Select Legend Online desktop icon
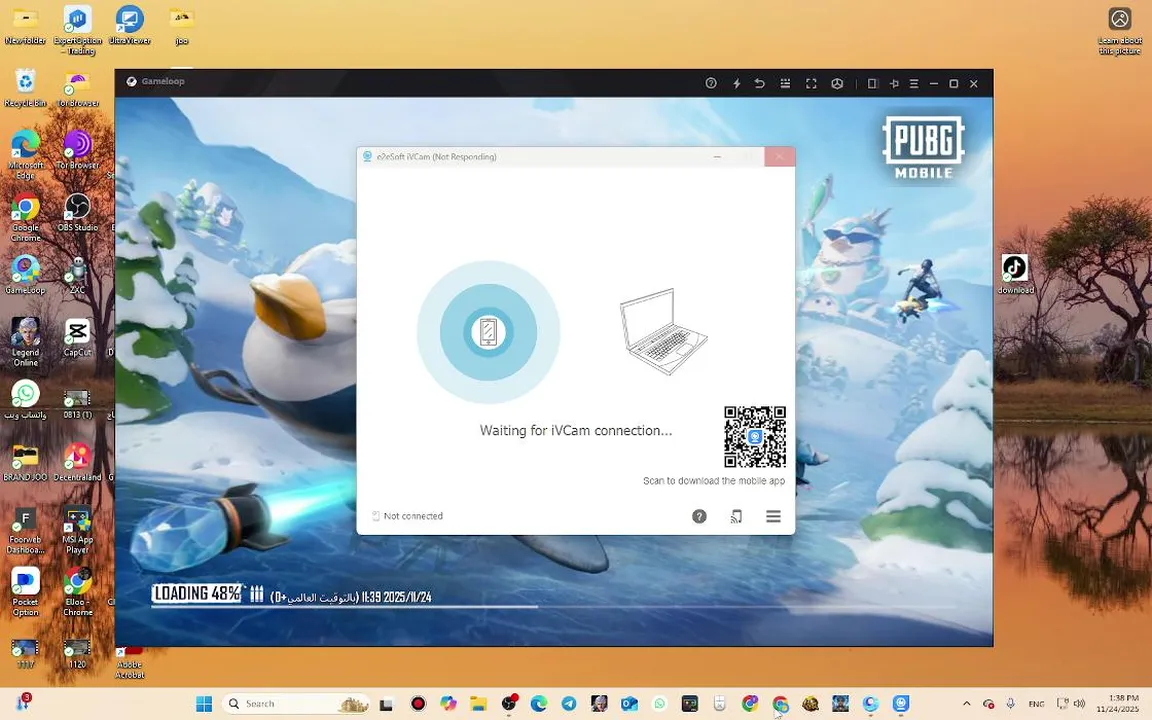Screen dimensions: 1152x720 click(25, 342)
